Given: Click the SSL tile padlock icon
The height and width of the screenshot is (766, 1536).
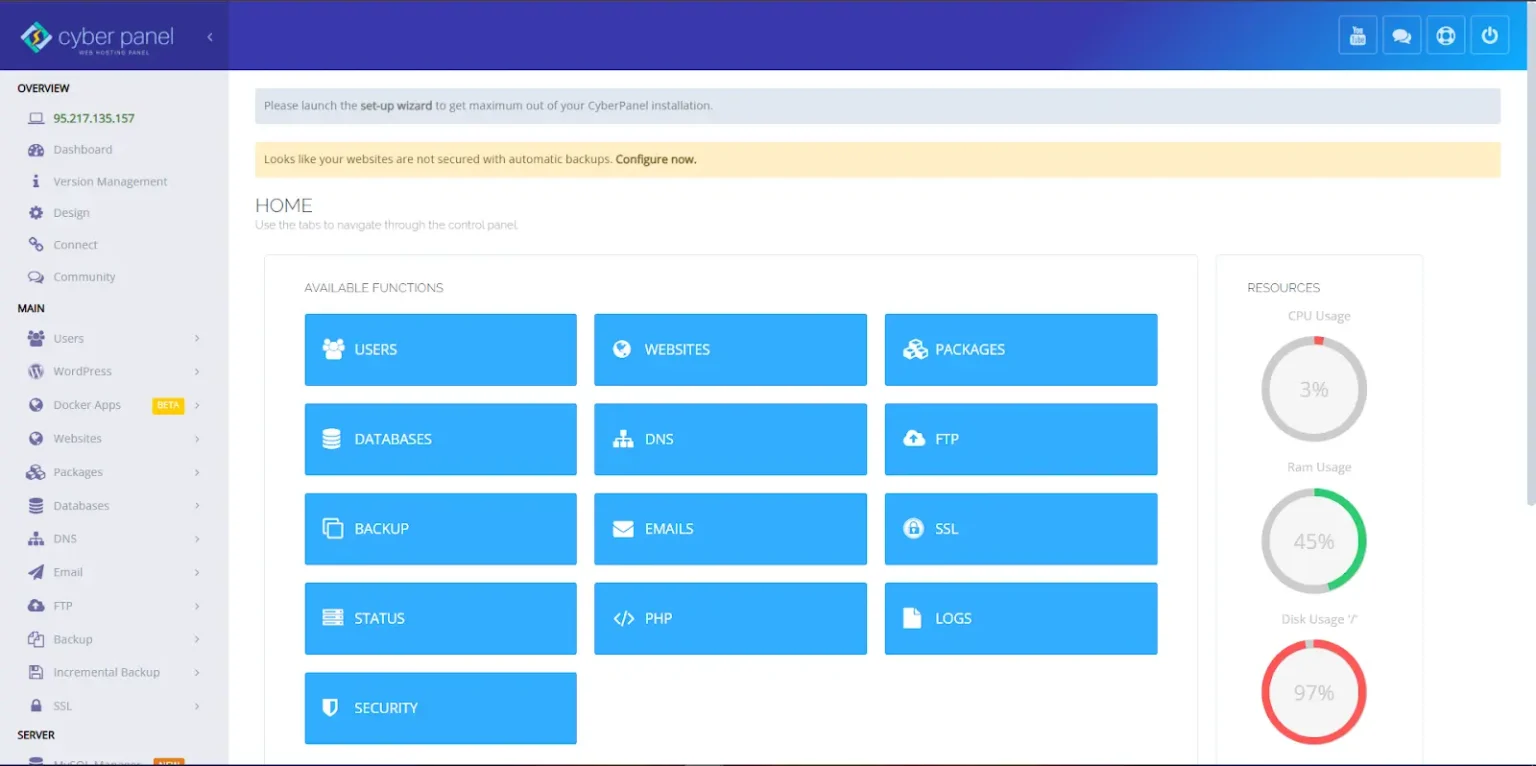Looking at the screenshot, I should [913, 528].
